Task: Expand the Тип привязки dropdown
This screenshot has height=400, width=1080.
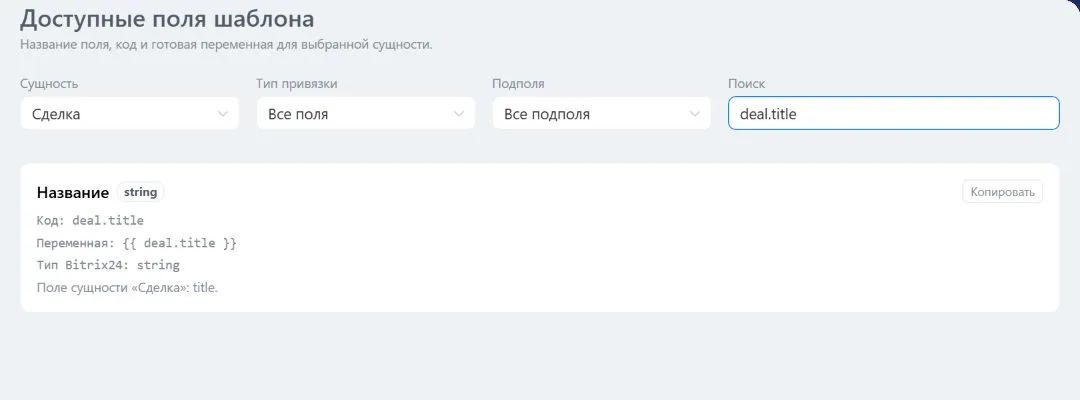Action: (366, 114)
